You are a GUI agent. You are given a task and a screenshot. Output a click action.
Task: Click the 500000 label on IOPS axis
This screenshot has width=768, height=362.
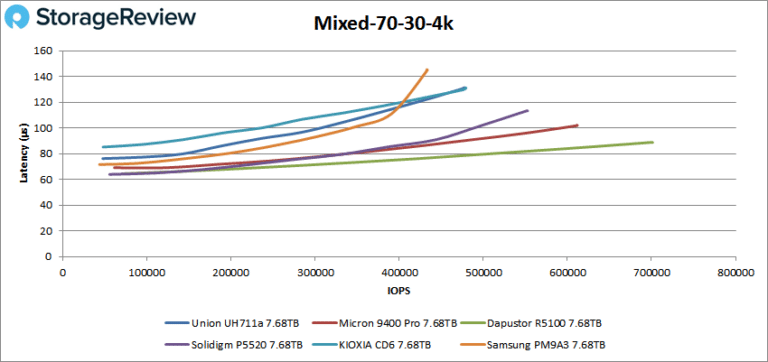coord(483,274)
